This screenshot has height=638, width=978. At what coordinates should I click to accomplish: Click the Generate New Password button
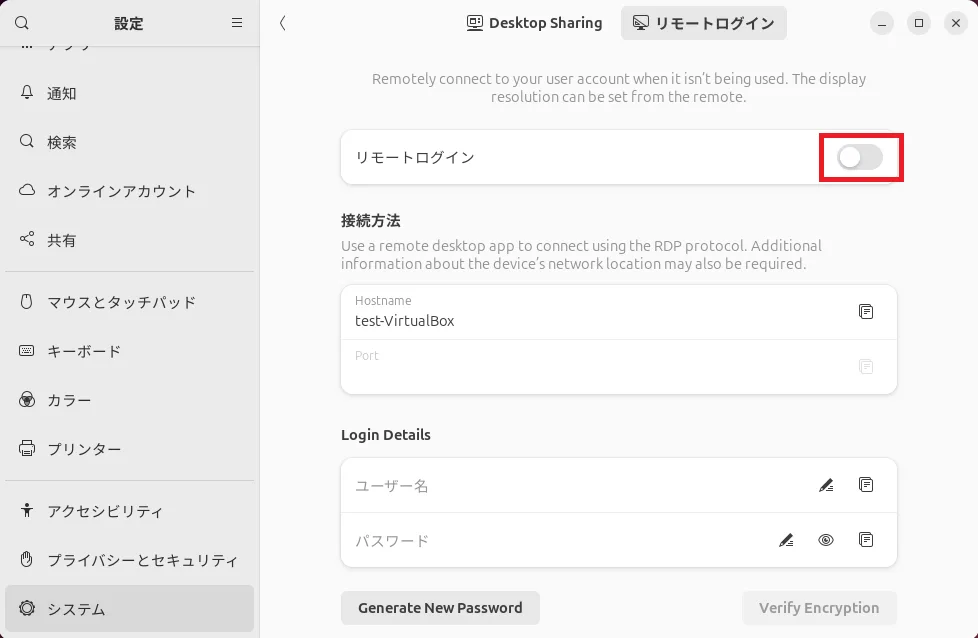click(x=440, y=607)
